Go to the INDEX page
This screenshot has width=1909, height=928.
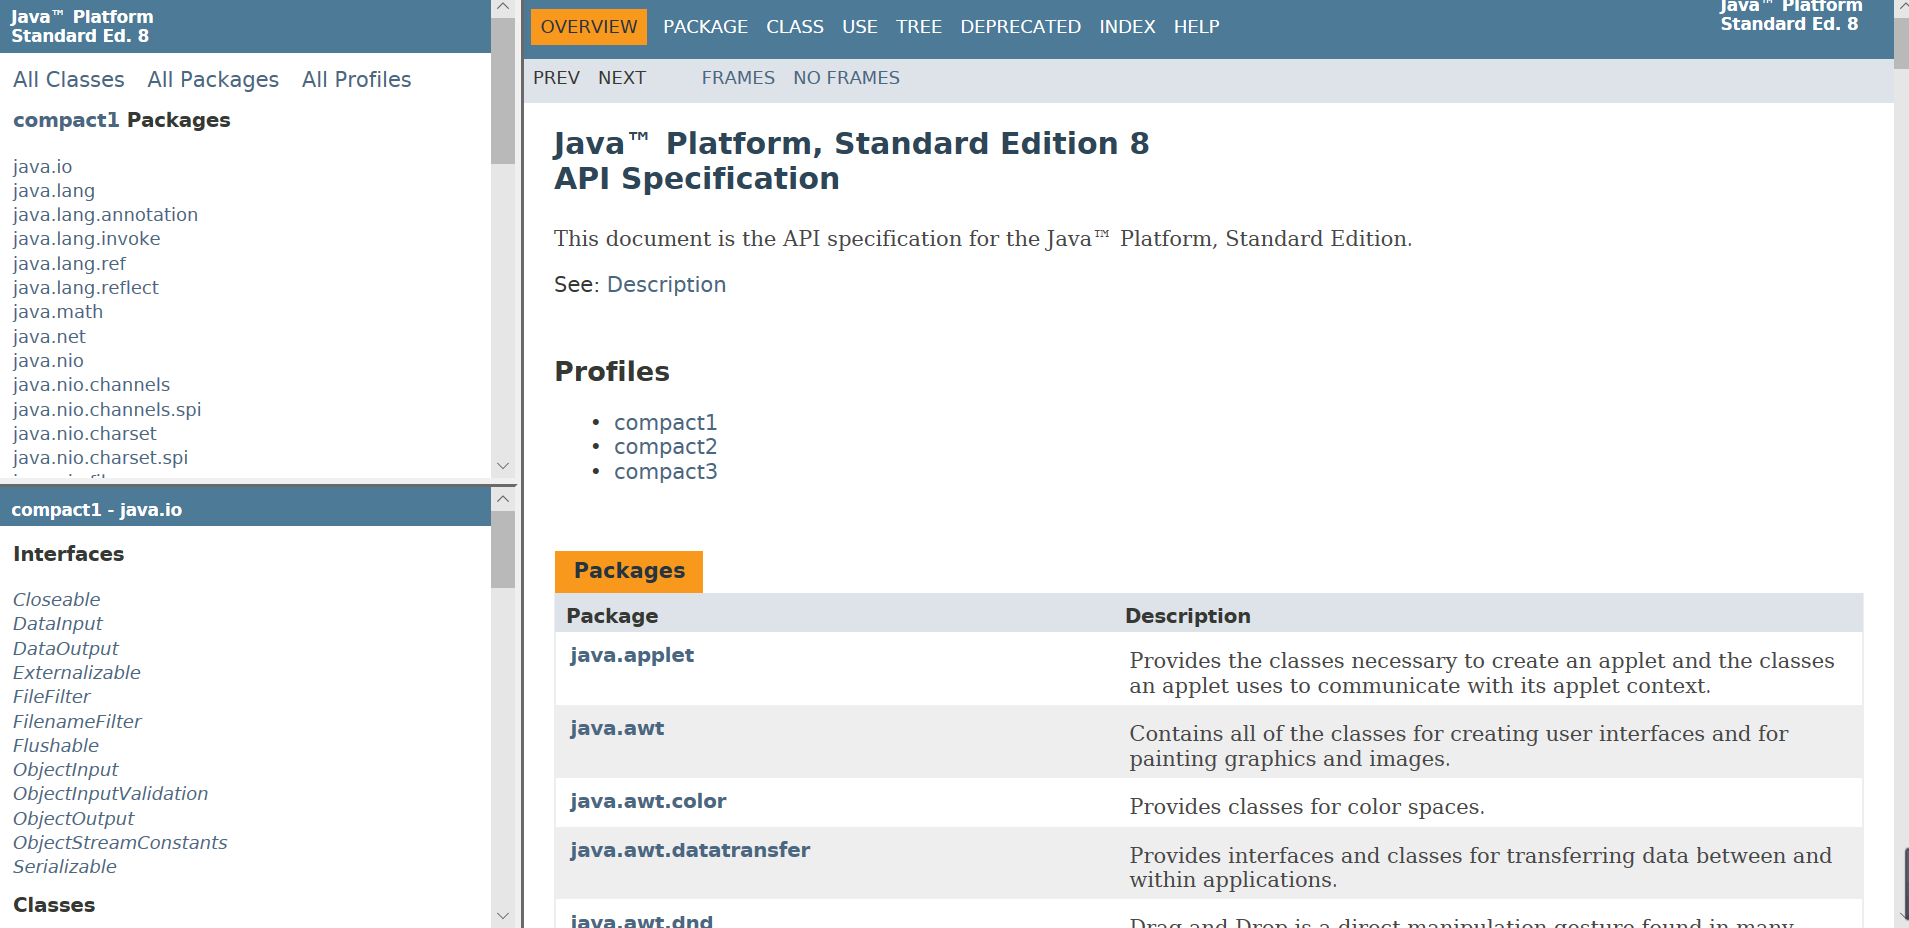(x=1127, y=27)
